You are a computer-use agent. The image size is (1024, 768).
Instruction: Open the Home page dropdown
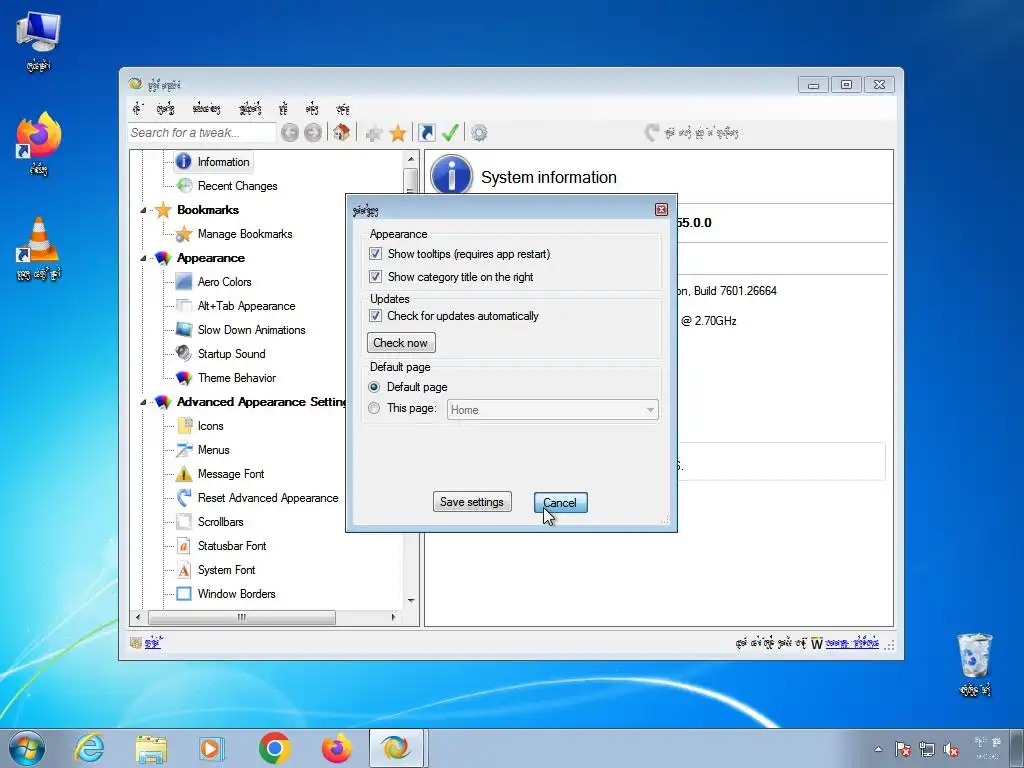point(552,409)
